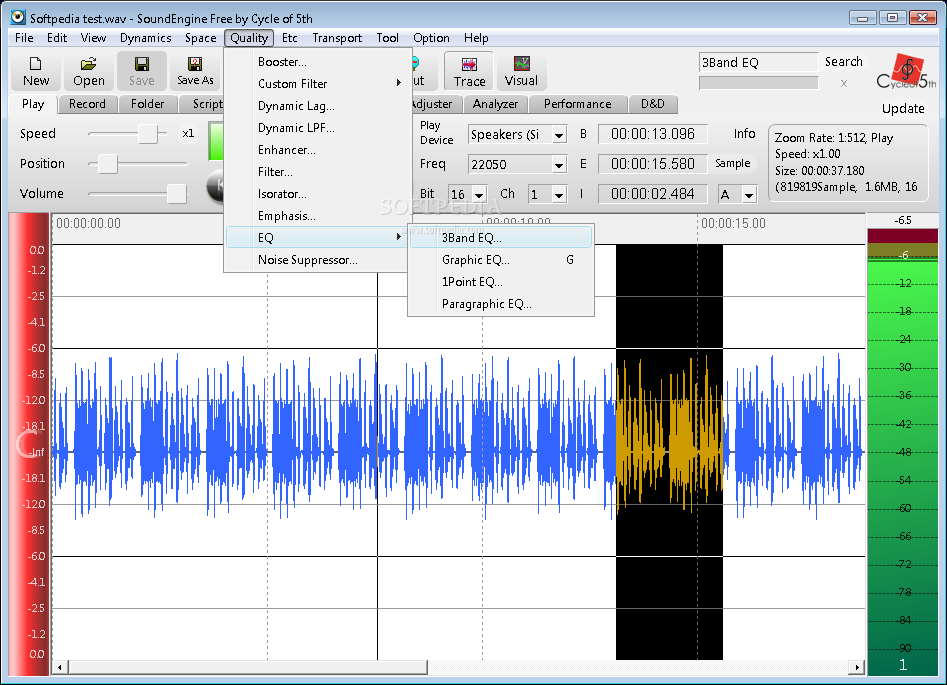Click the Update link
The width and height of the screenshot is (947, 685).
[x=903, y=109]
